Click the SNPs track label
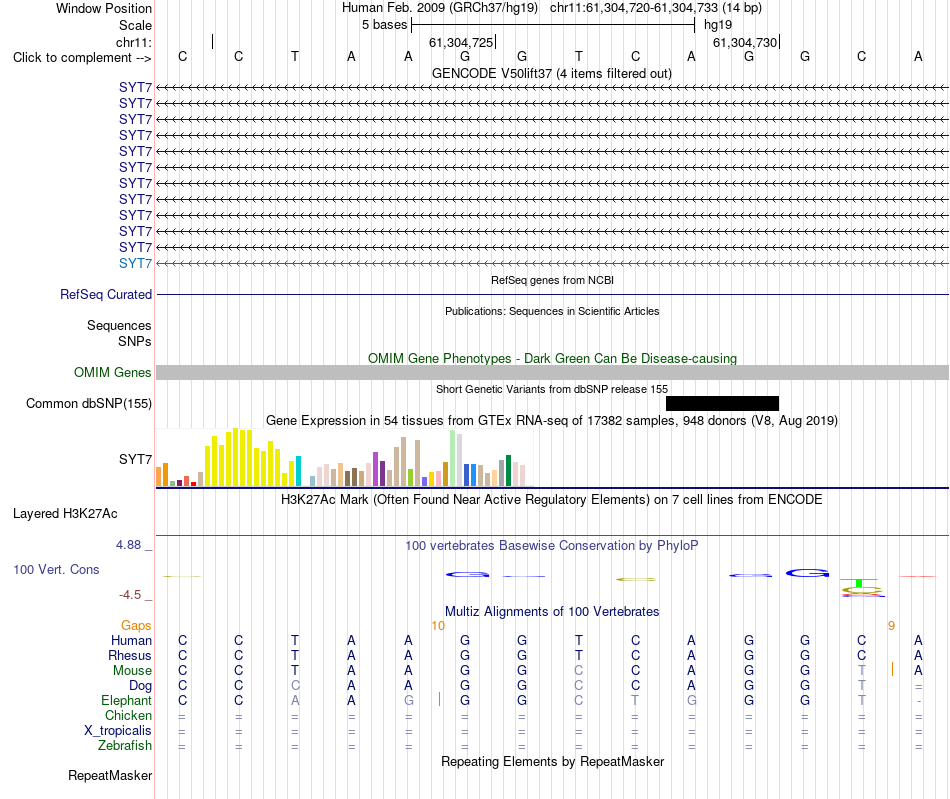The height and width of the screenshot is (799, 950). click(x=135, y=342)
